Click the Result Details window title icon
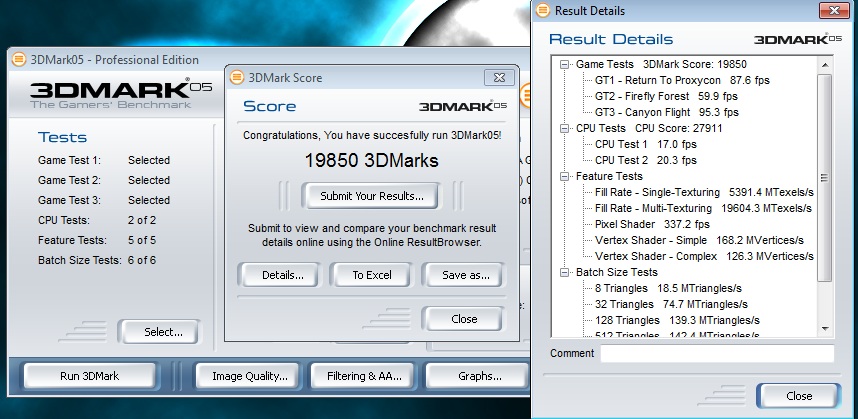 543,10
